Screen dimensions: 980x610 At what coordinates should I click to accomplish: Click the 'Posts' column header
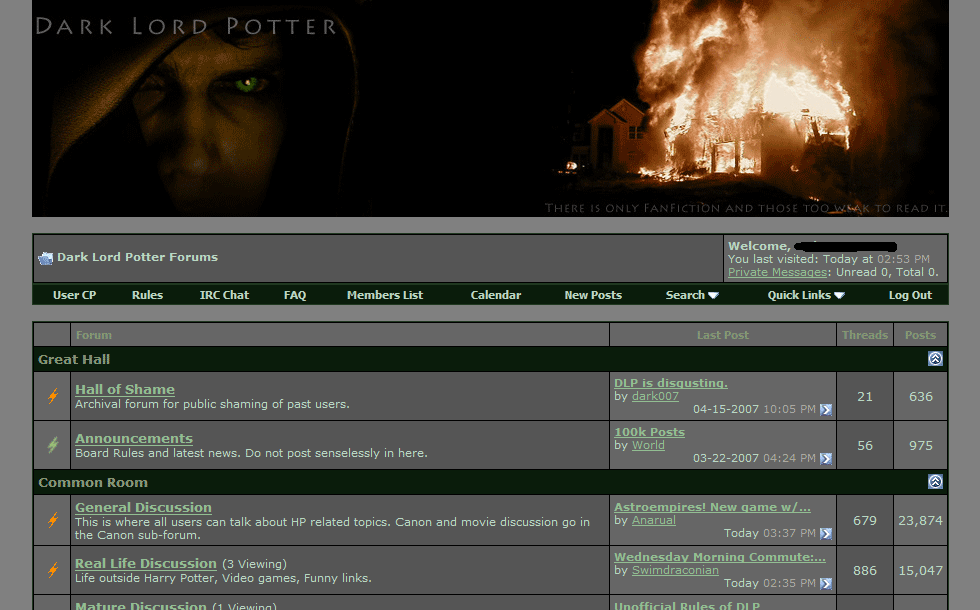pos(921,335)
